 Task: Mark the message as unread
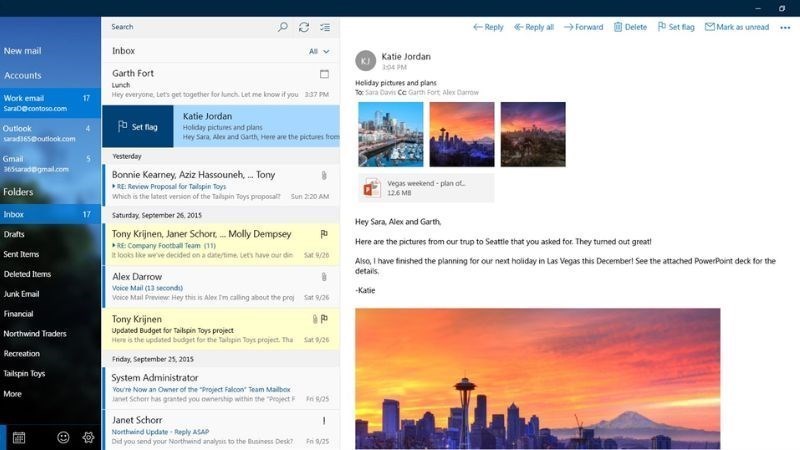(x=737, y=27)
